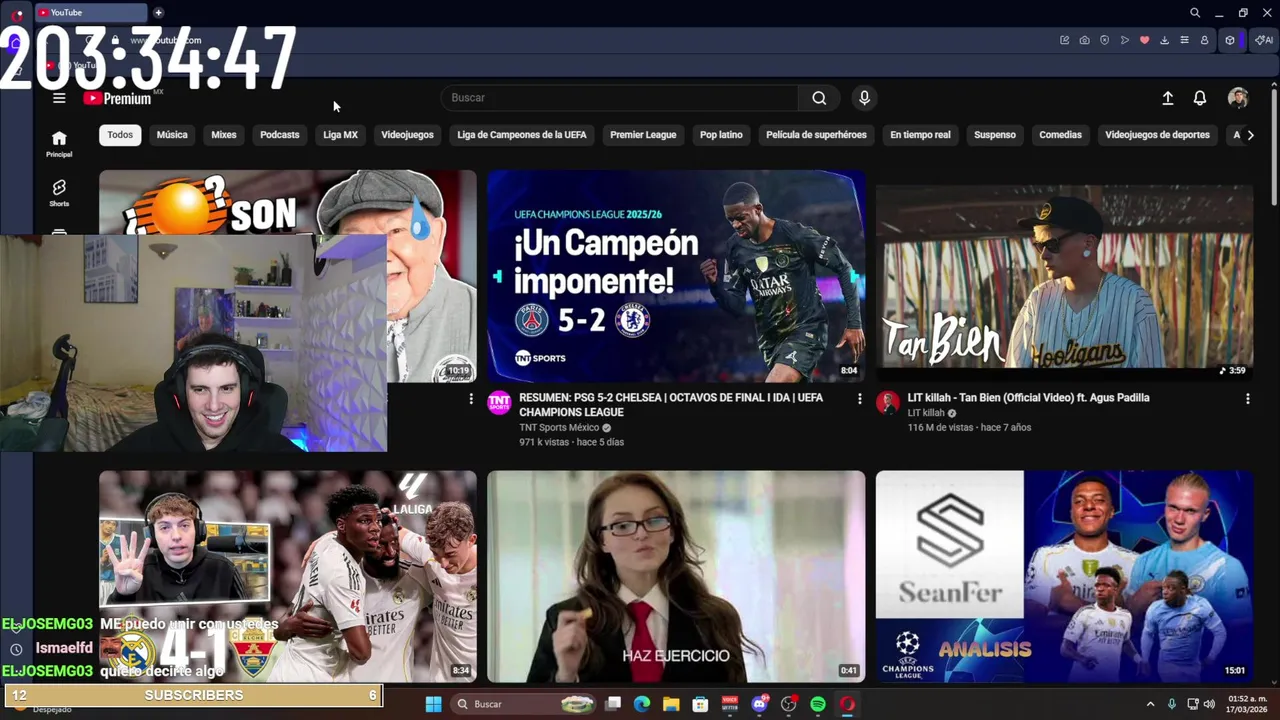Open the browser profile person icon
This screenshot has width=1280, height=720.
coord(1204,40)
